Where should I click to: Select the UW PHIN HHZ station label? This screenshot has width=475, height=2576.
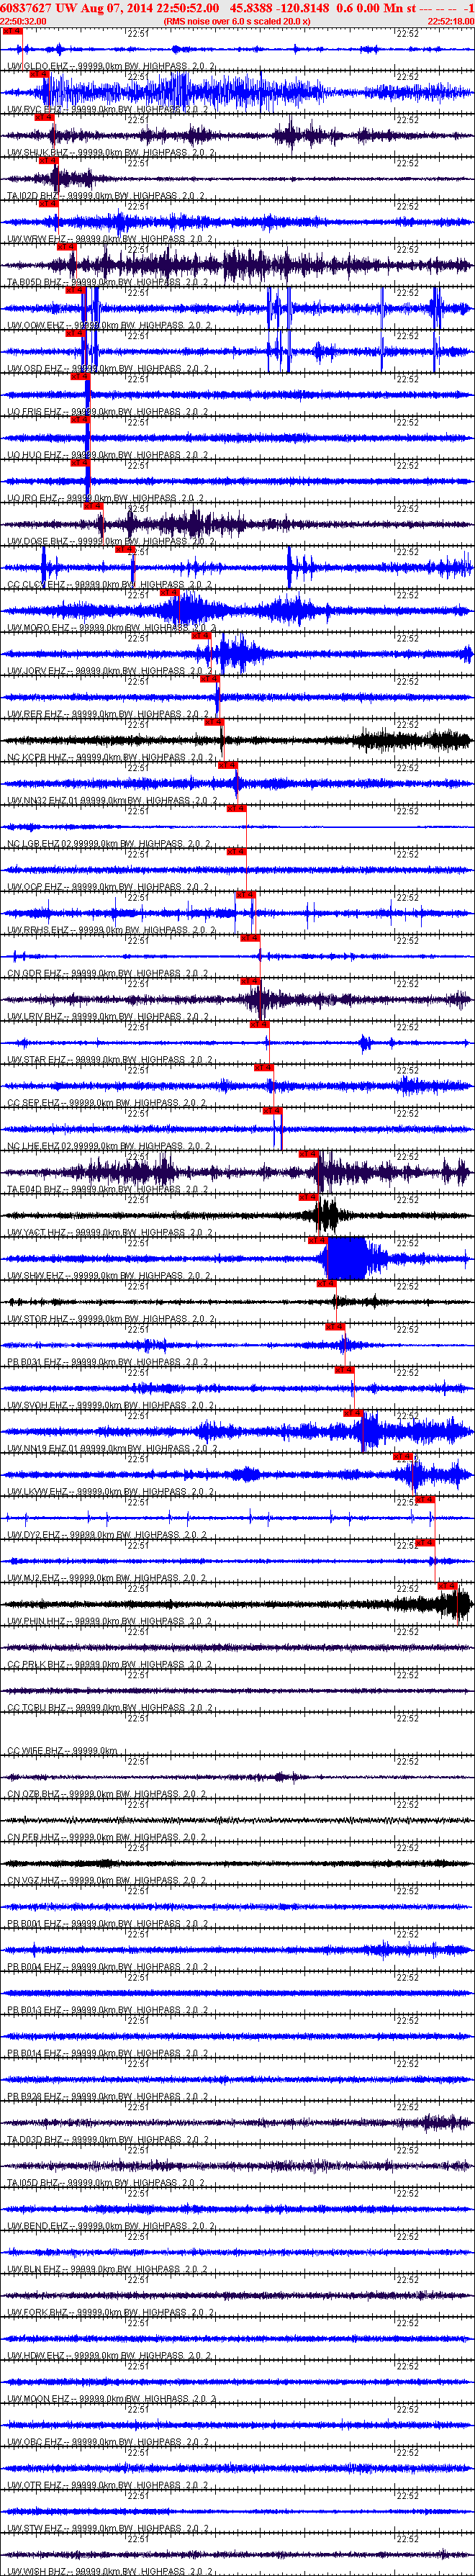[109, 1620]
